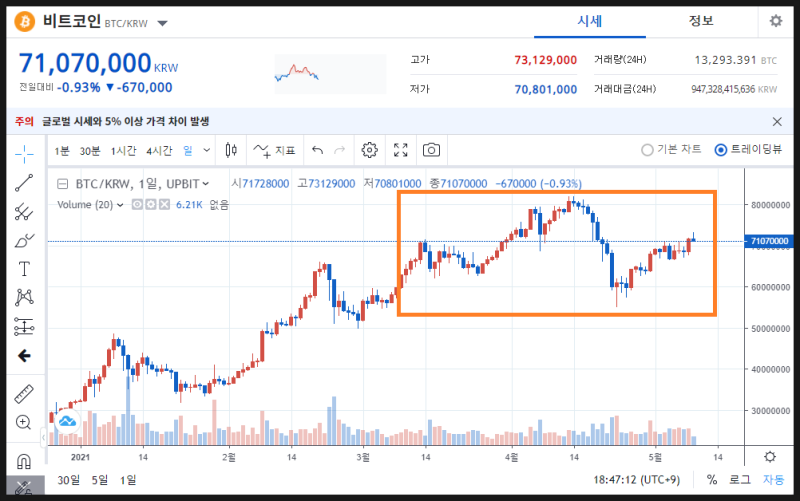This screenshot has height=501, width=800.
Task: Click the 71,070,000 current price
Action: [85, 63]
